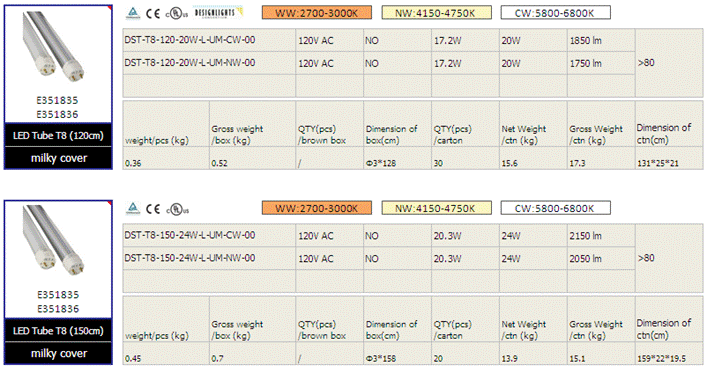This screenshot has height=366, width=707.
Task: Click the UL certification icon in 150cm section
Action: 177,209
